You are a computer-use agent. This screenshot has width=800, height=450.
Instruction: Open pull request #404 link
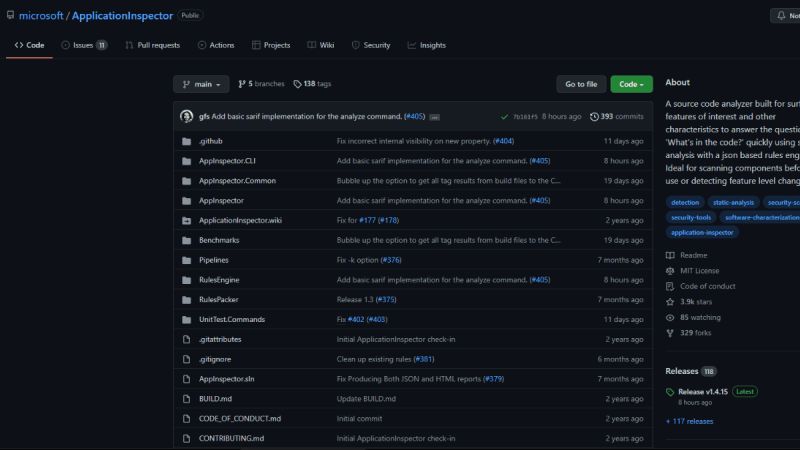[504, 141]
